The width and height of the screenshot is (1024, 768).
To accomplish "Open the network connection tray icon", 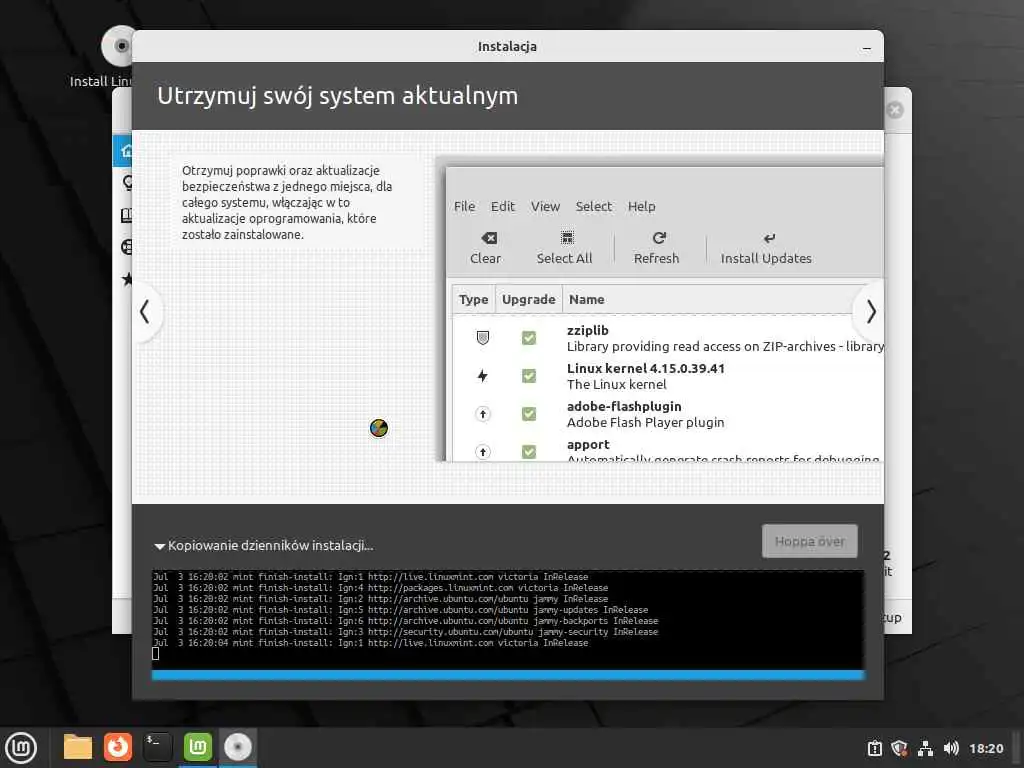I will (x=925, y=748).
